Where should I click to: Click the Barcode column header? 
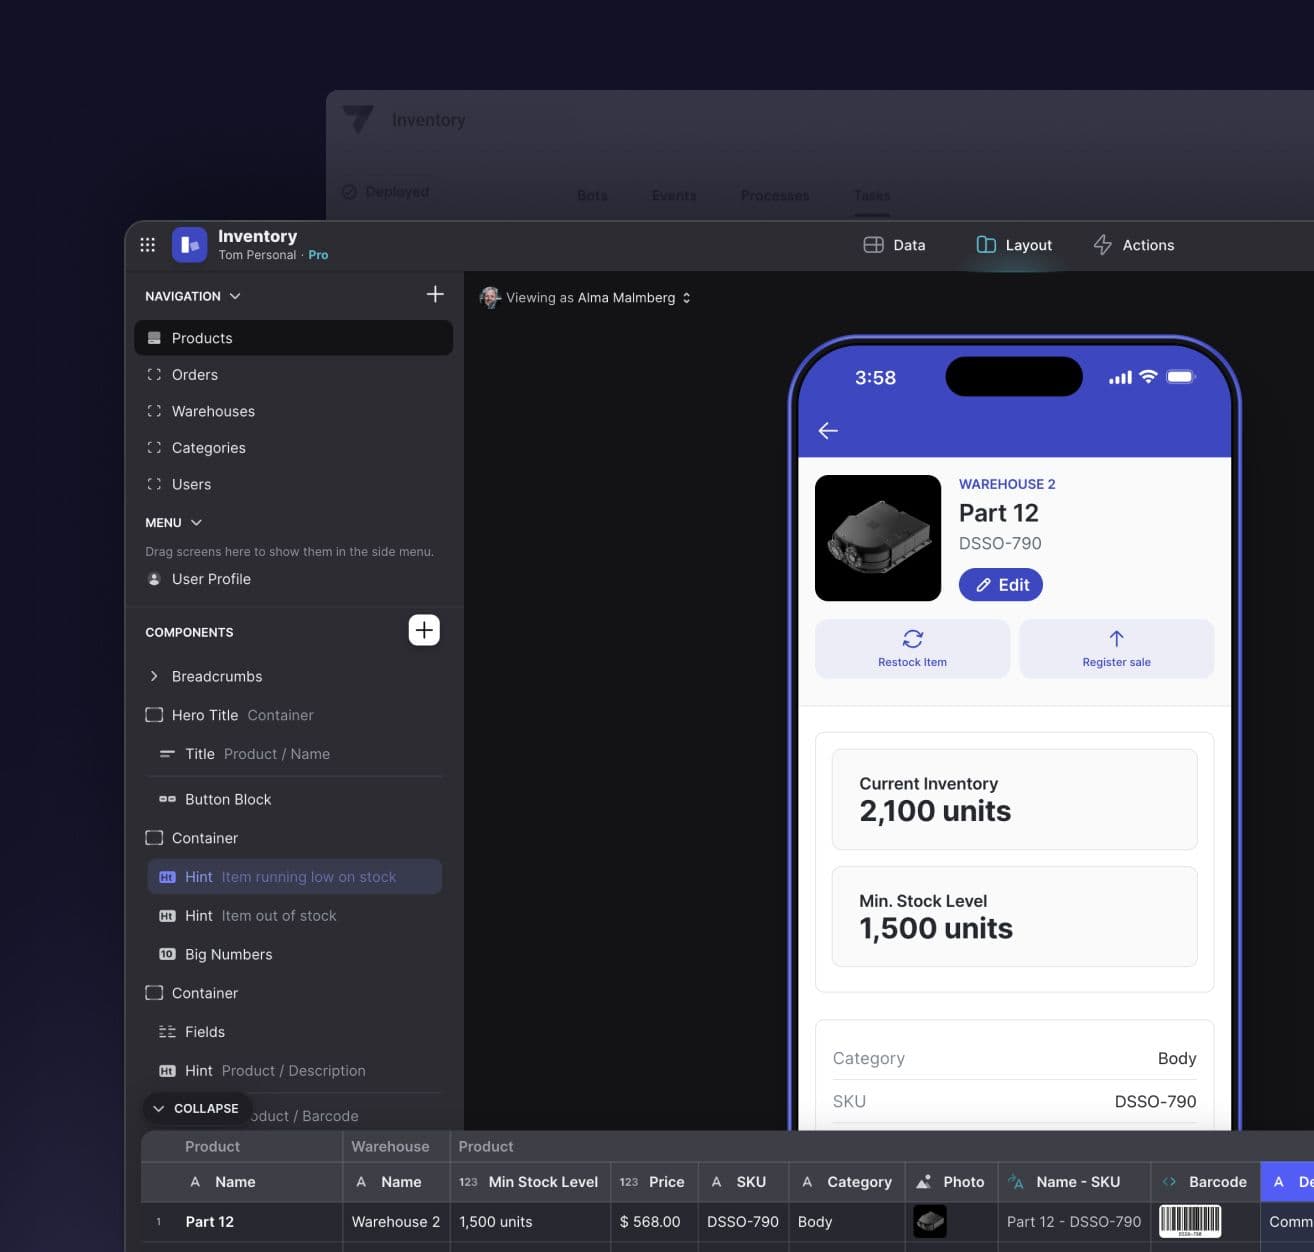pos(1205,1182)
